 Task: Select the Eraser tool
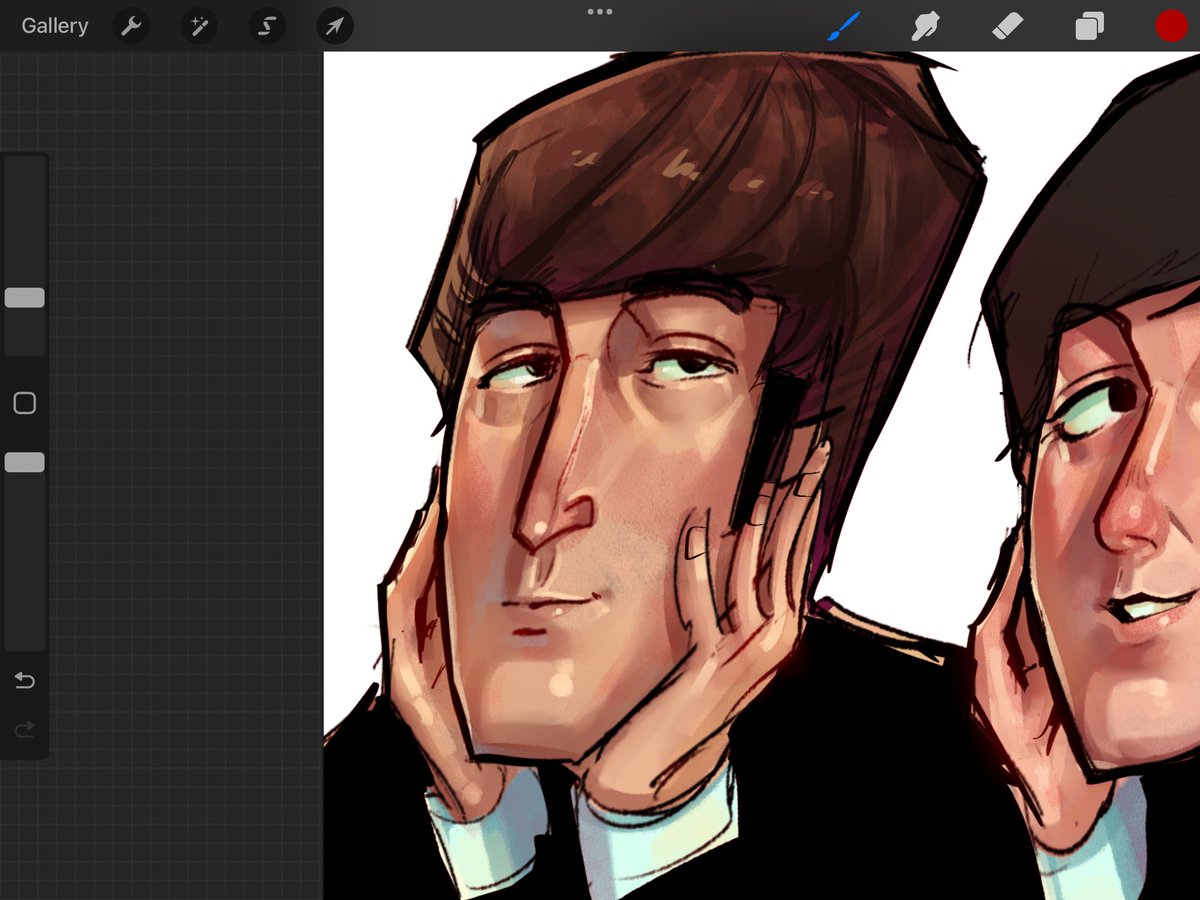click(1008, 26)
